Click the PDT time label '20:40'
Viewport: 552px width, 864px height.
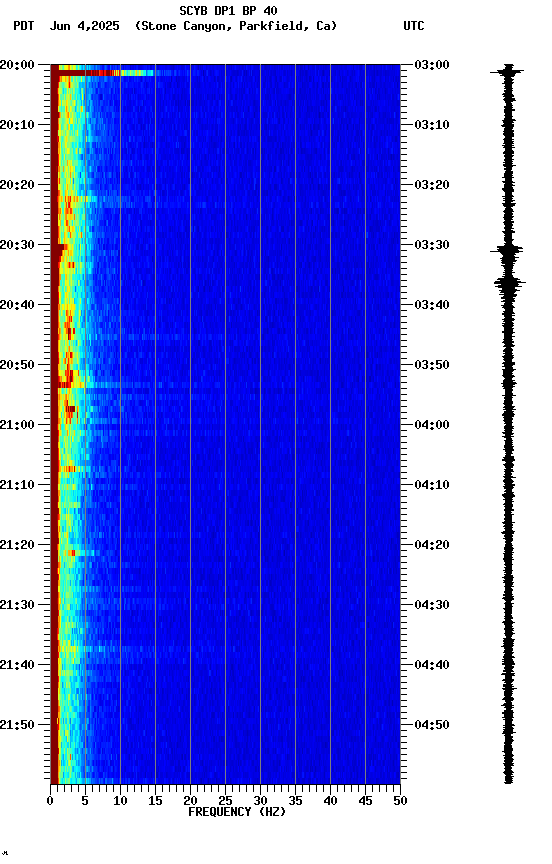pos(17,305)
